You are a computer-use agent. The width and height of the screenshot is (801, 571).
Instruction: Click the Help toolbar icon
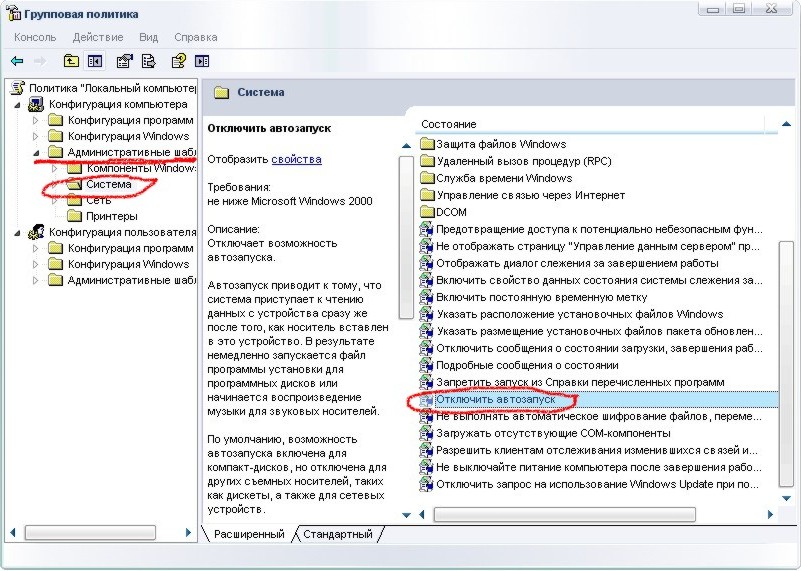point(178,61)
